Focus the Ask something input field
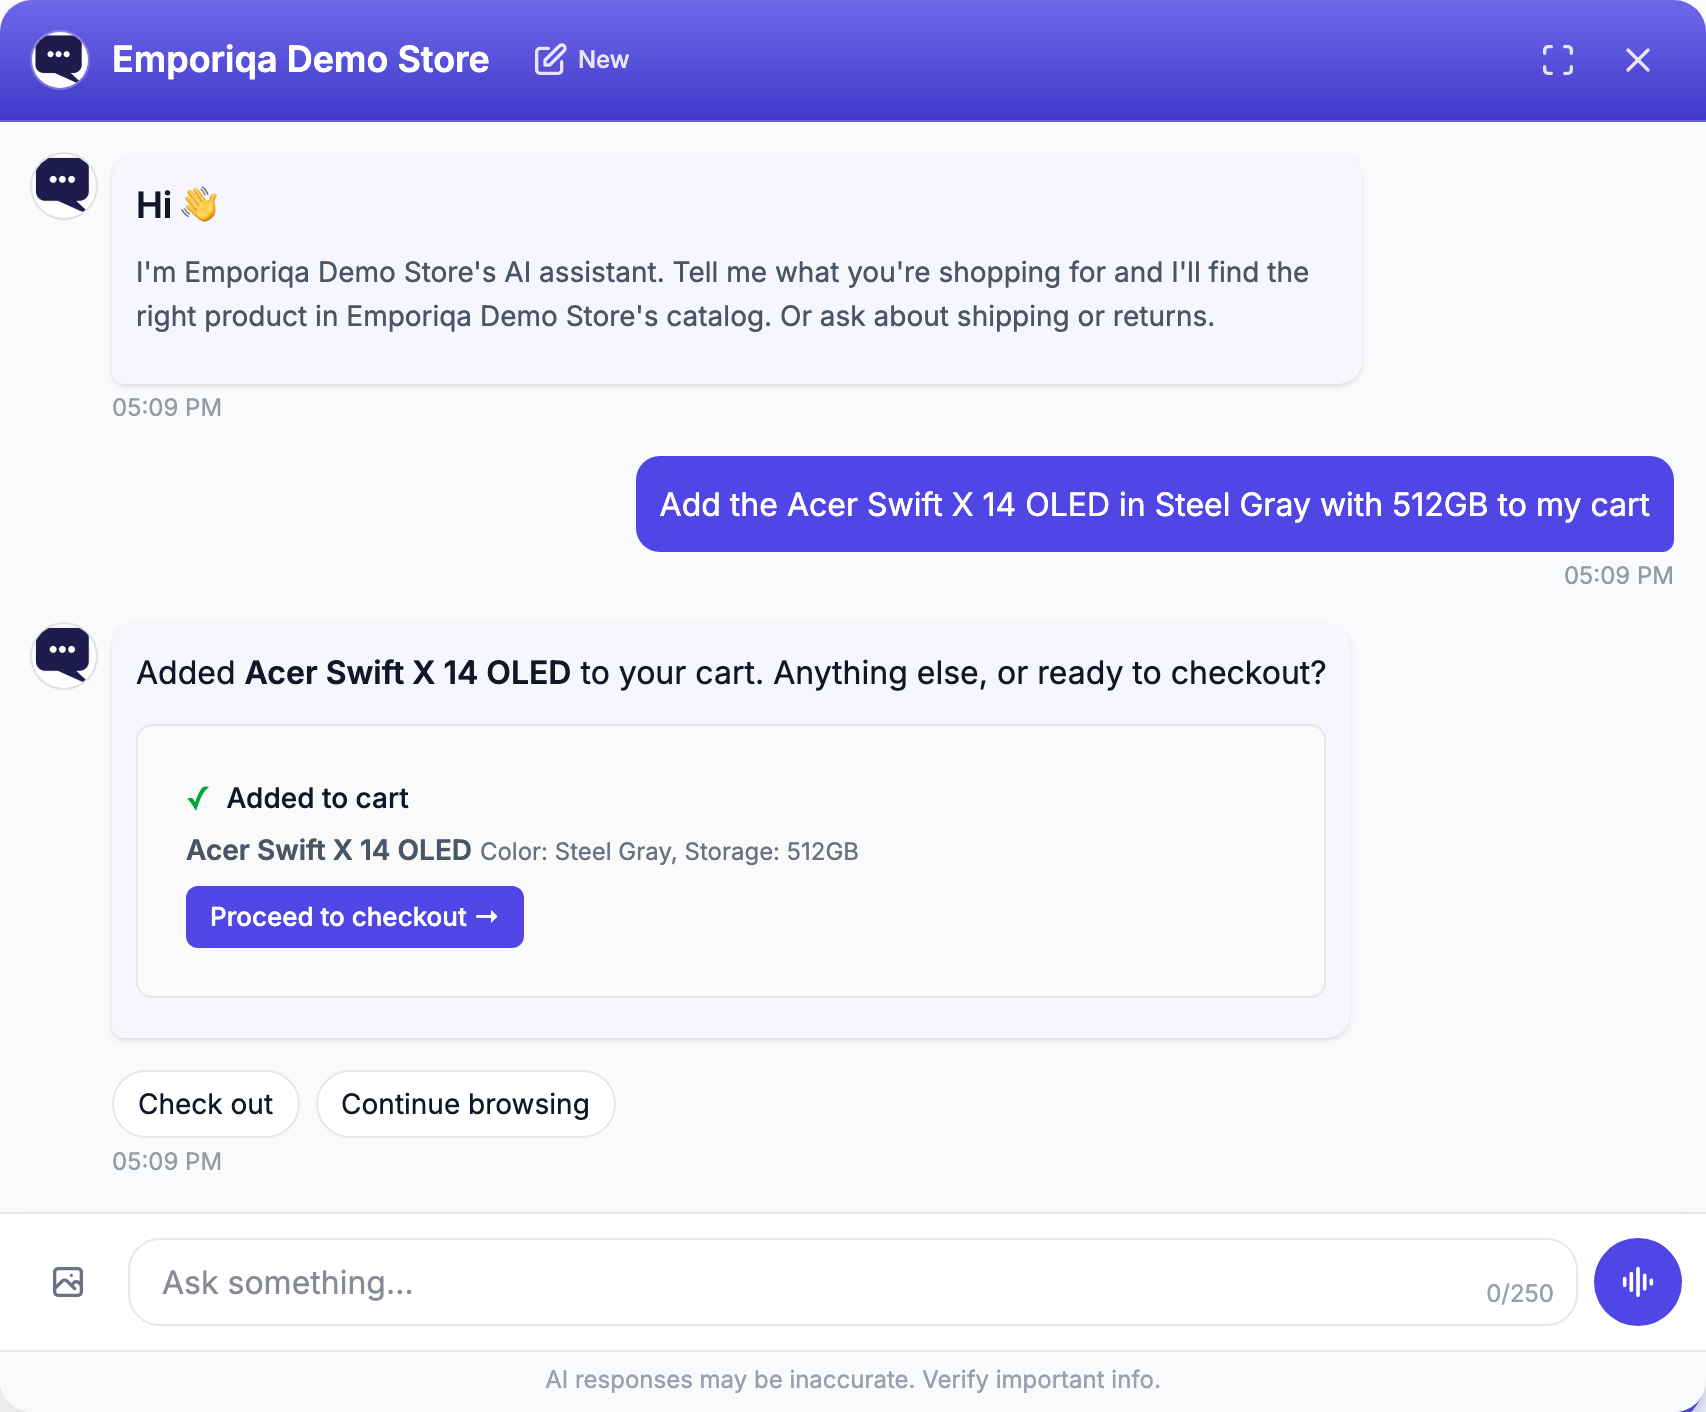The height and width of the screenshot is (1412, 1706). tap(852, 1282)
